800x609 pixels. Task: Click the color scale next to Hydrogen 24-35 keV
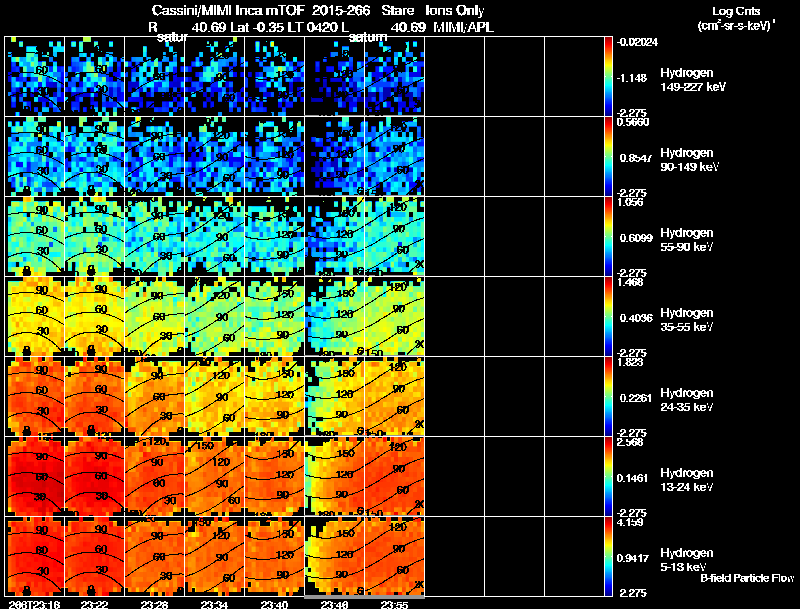608,396
